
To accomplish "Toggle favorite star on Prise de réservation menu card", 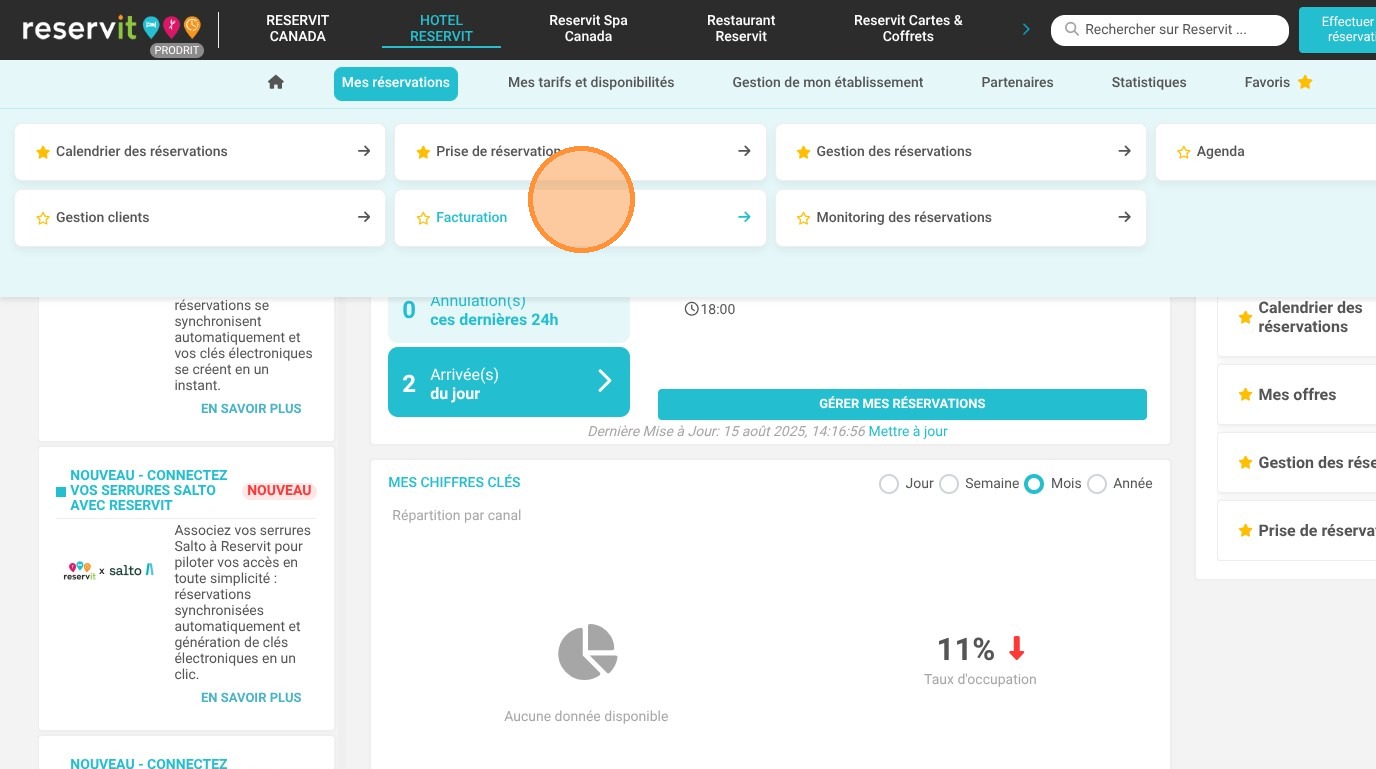I will coord(423,152).
